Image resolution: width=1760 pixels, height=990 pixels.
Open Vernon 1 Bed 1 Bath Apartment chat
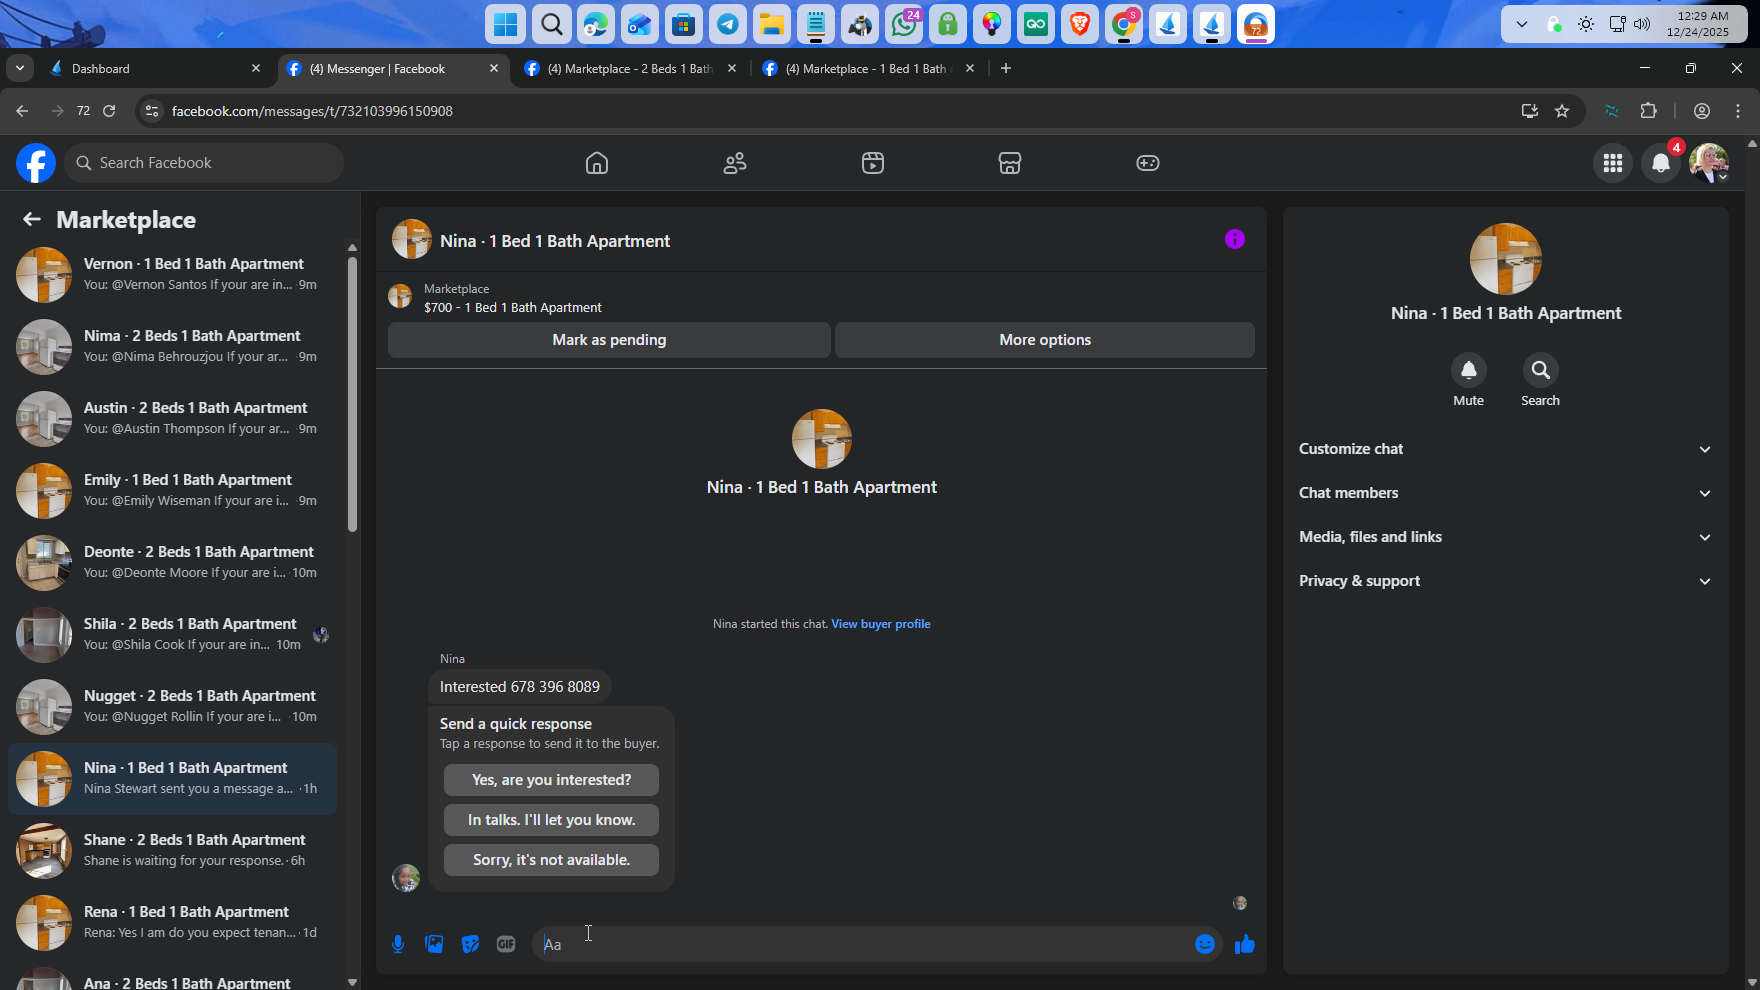(x=172, y=274)
